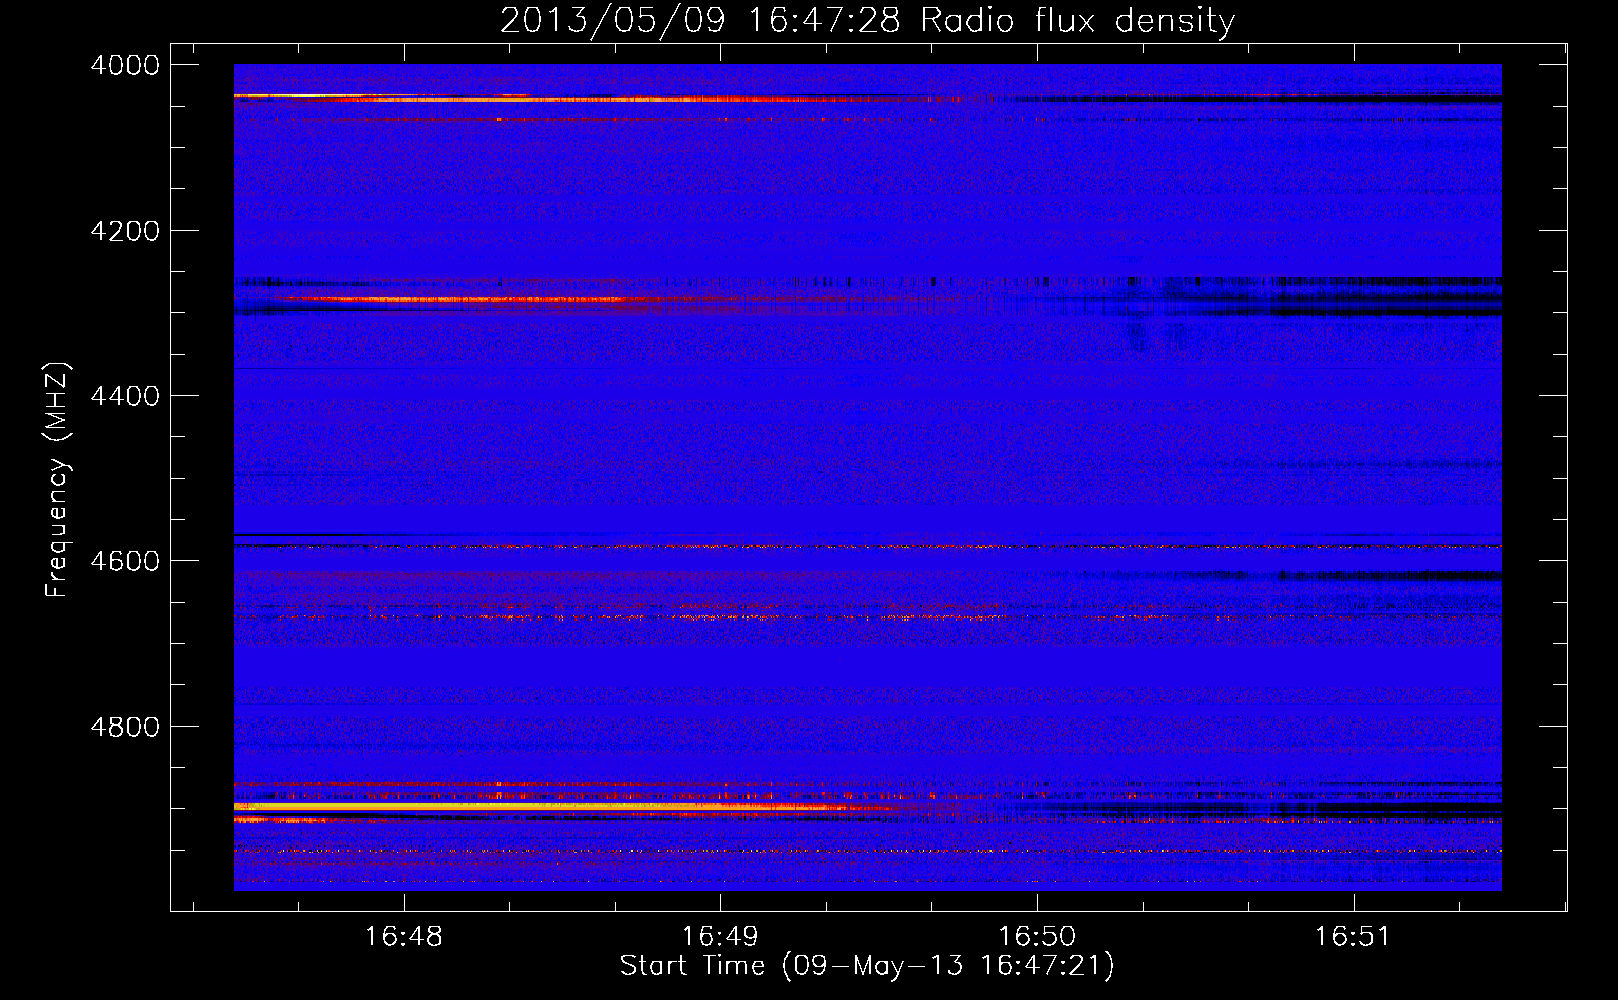Click the 16:48 time tick label
The height and width of the screenshot is (1000, 1618).
coord(404,936)
